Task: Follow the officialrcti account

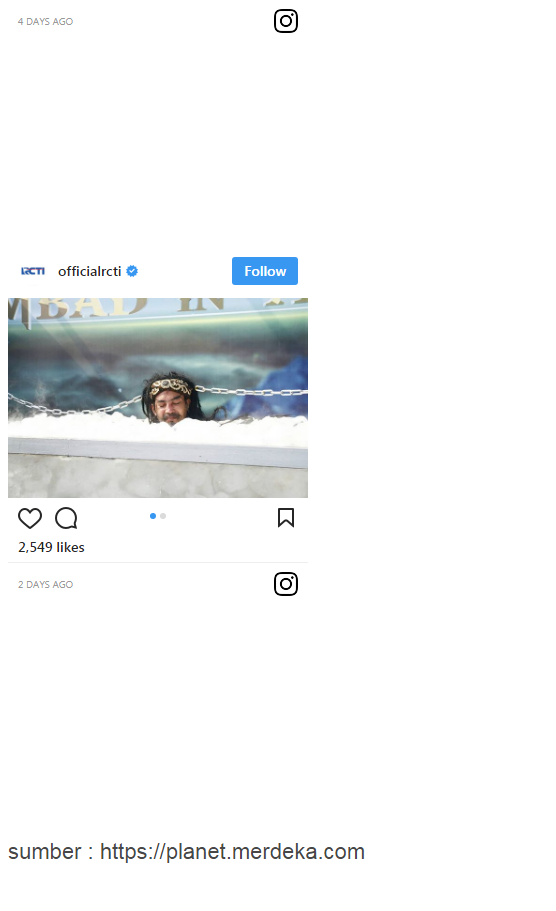Action: point(265,271)
